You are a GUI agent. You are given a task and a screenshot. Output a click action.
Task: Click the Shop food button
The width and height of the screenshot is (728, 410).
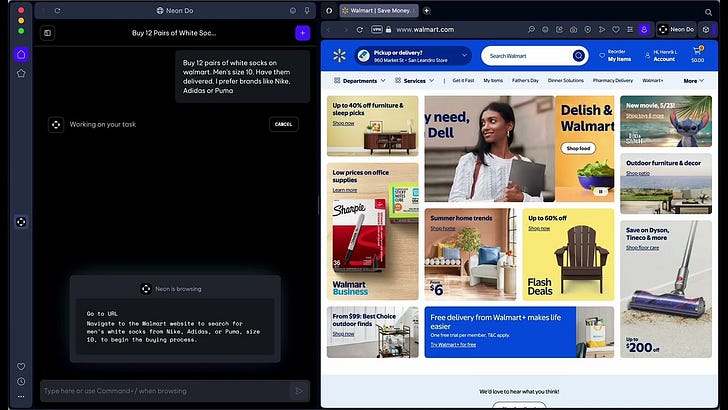pos(578,149)
